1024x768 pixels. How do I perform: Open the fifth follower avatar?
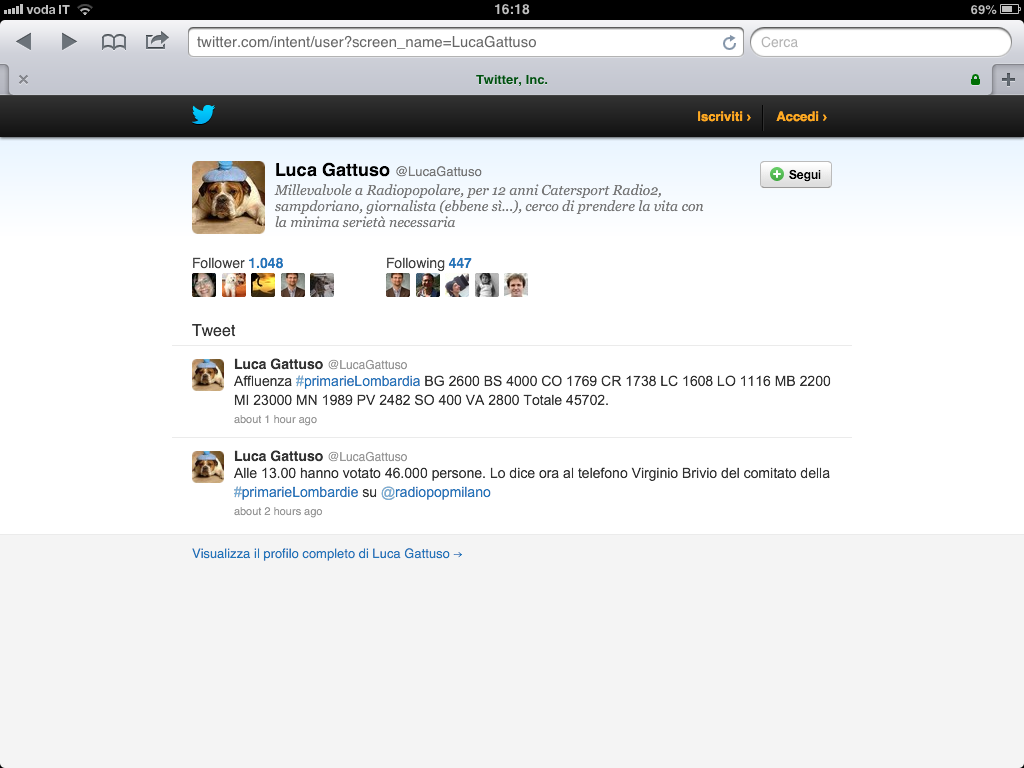pos(322,285)
